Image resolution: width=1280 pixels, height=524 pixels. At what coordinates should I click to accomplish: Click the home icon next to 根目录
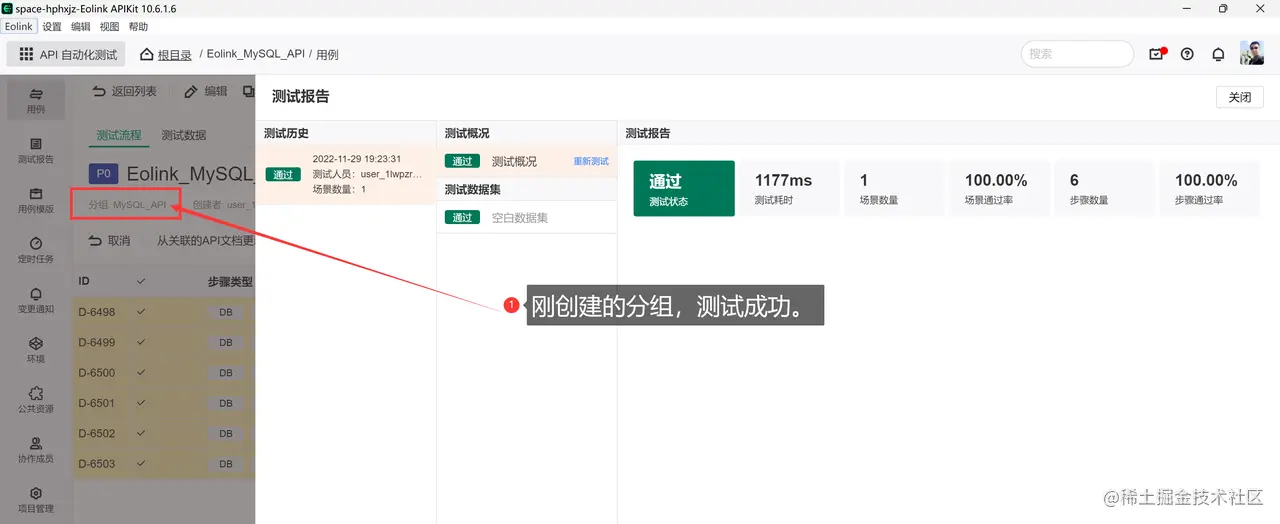click(147, 54)
